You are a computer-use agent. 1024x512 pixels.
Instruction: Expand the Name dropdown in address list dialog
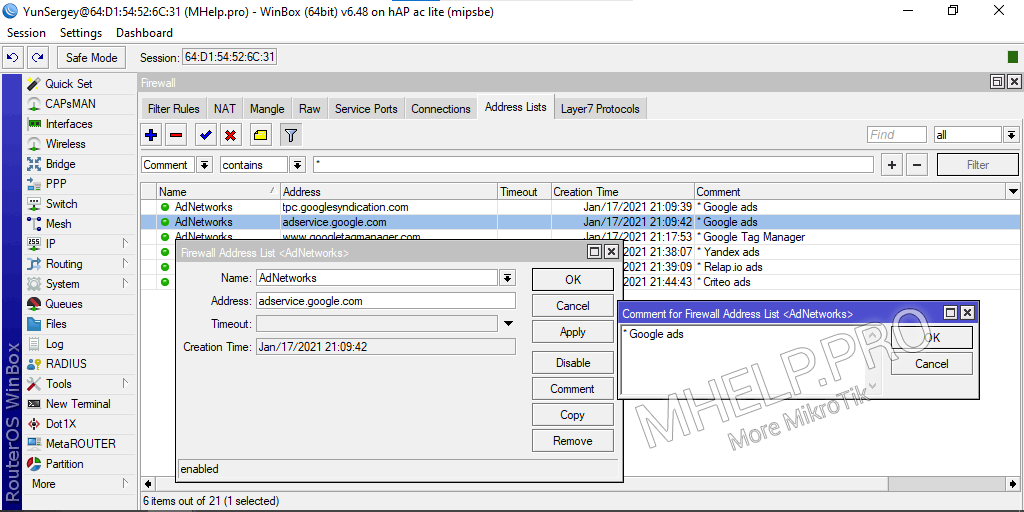[507, 278]
